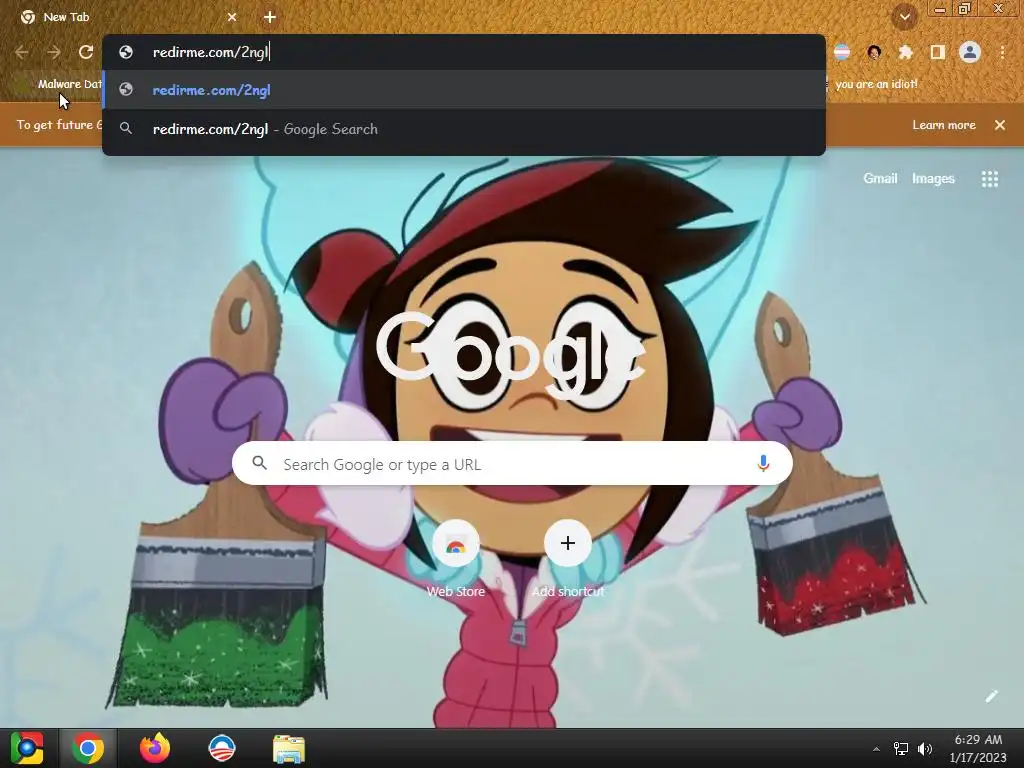Dismiss the info bar with X
This screenshot has height=768, width=1024.
tap(1000, 125)
